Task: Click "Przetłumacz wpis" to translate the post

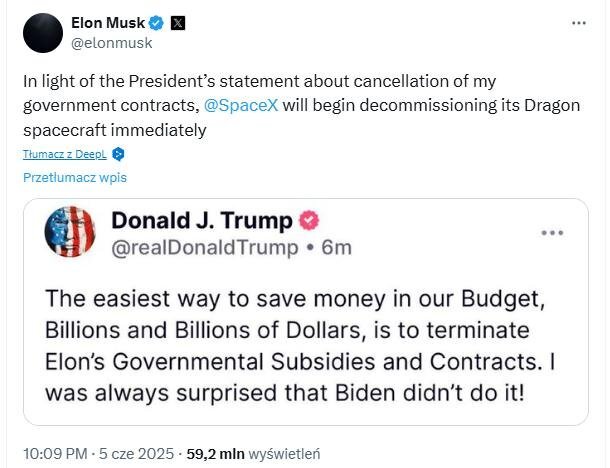Action: pos(75,178)
